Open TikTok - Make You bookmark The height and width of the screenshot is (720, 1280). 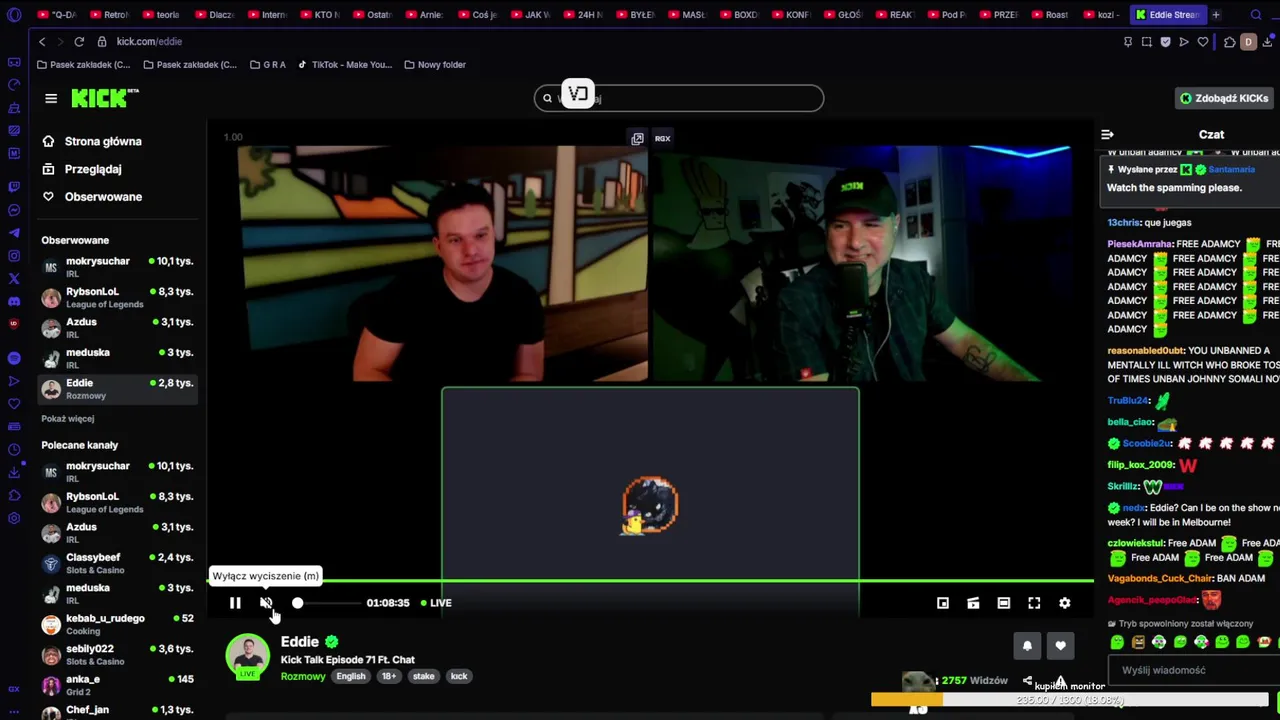click(344, 65)
